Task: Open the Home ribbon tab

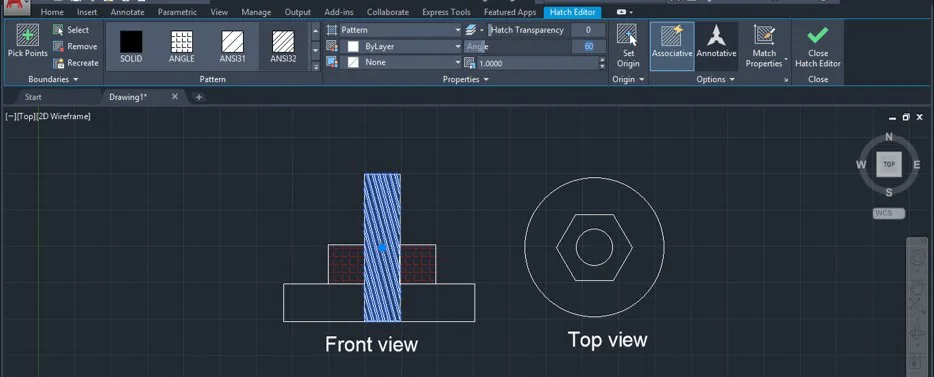Action: pyautogui.click(x=52, y=12)
